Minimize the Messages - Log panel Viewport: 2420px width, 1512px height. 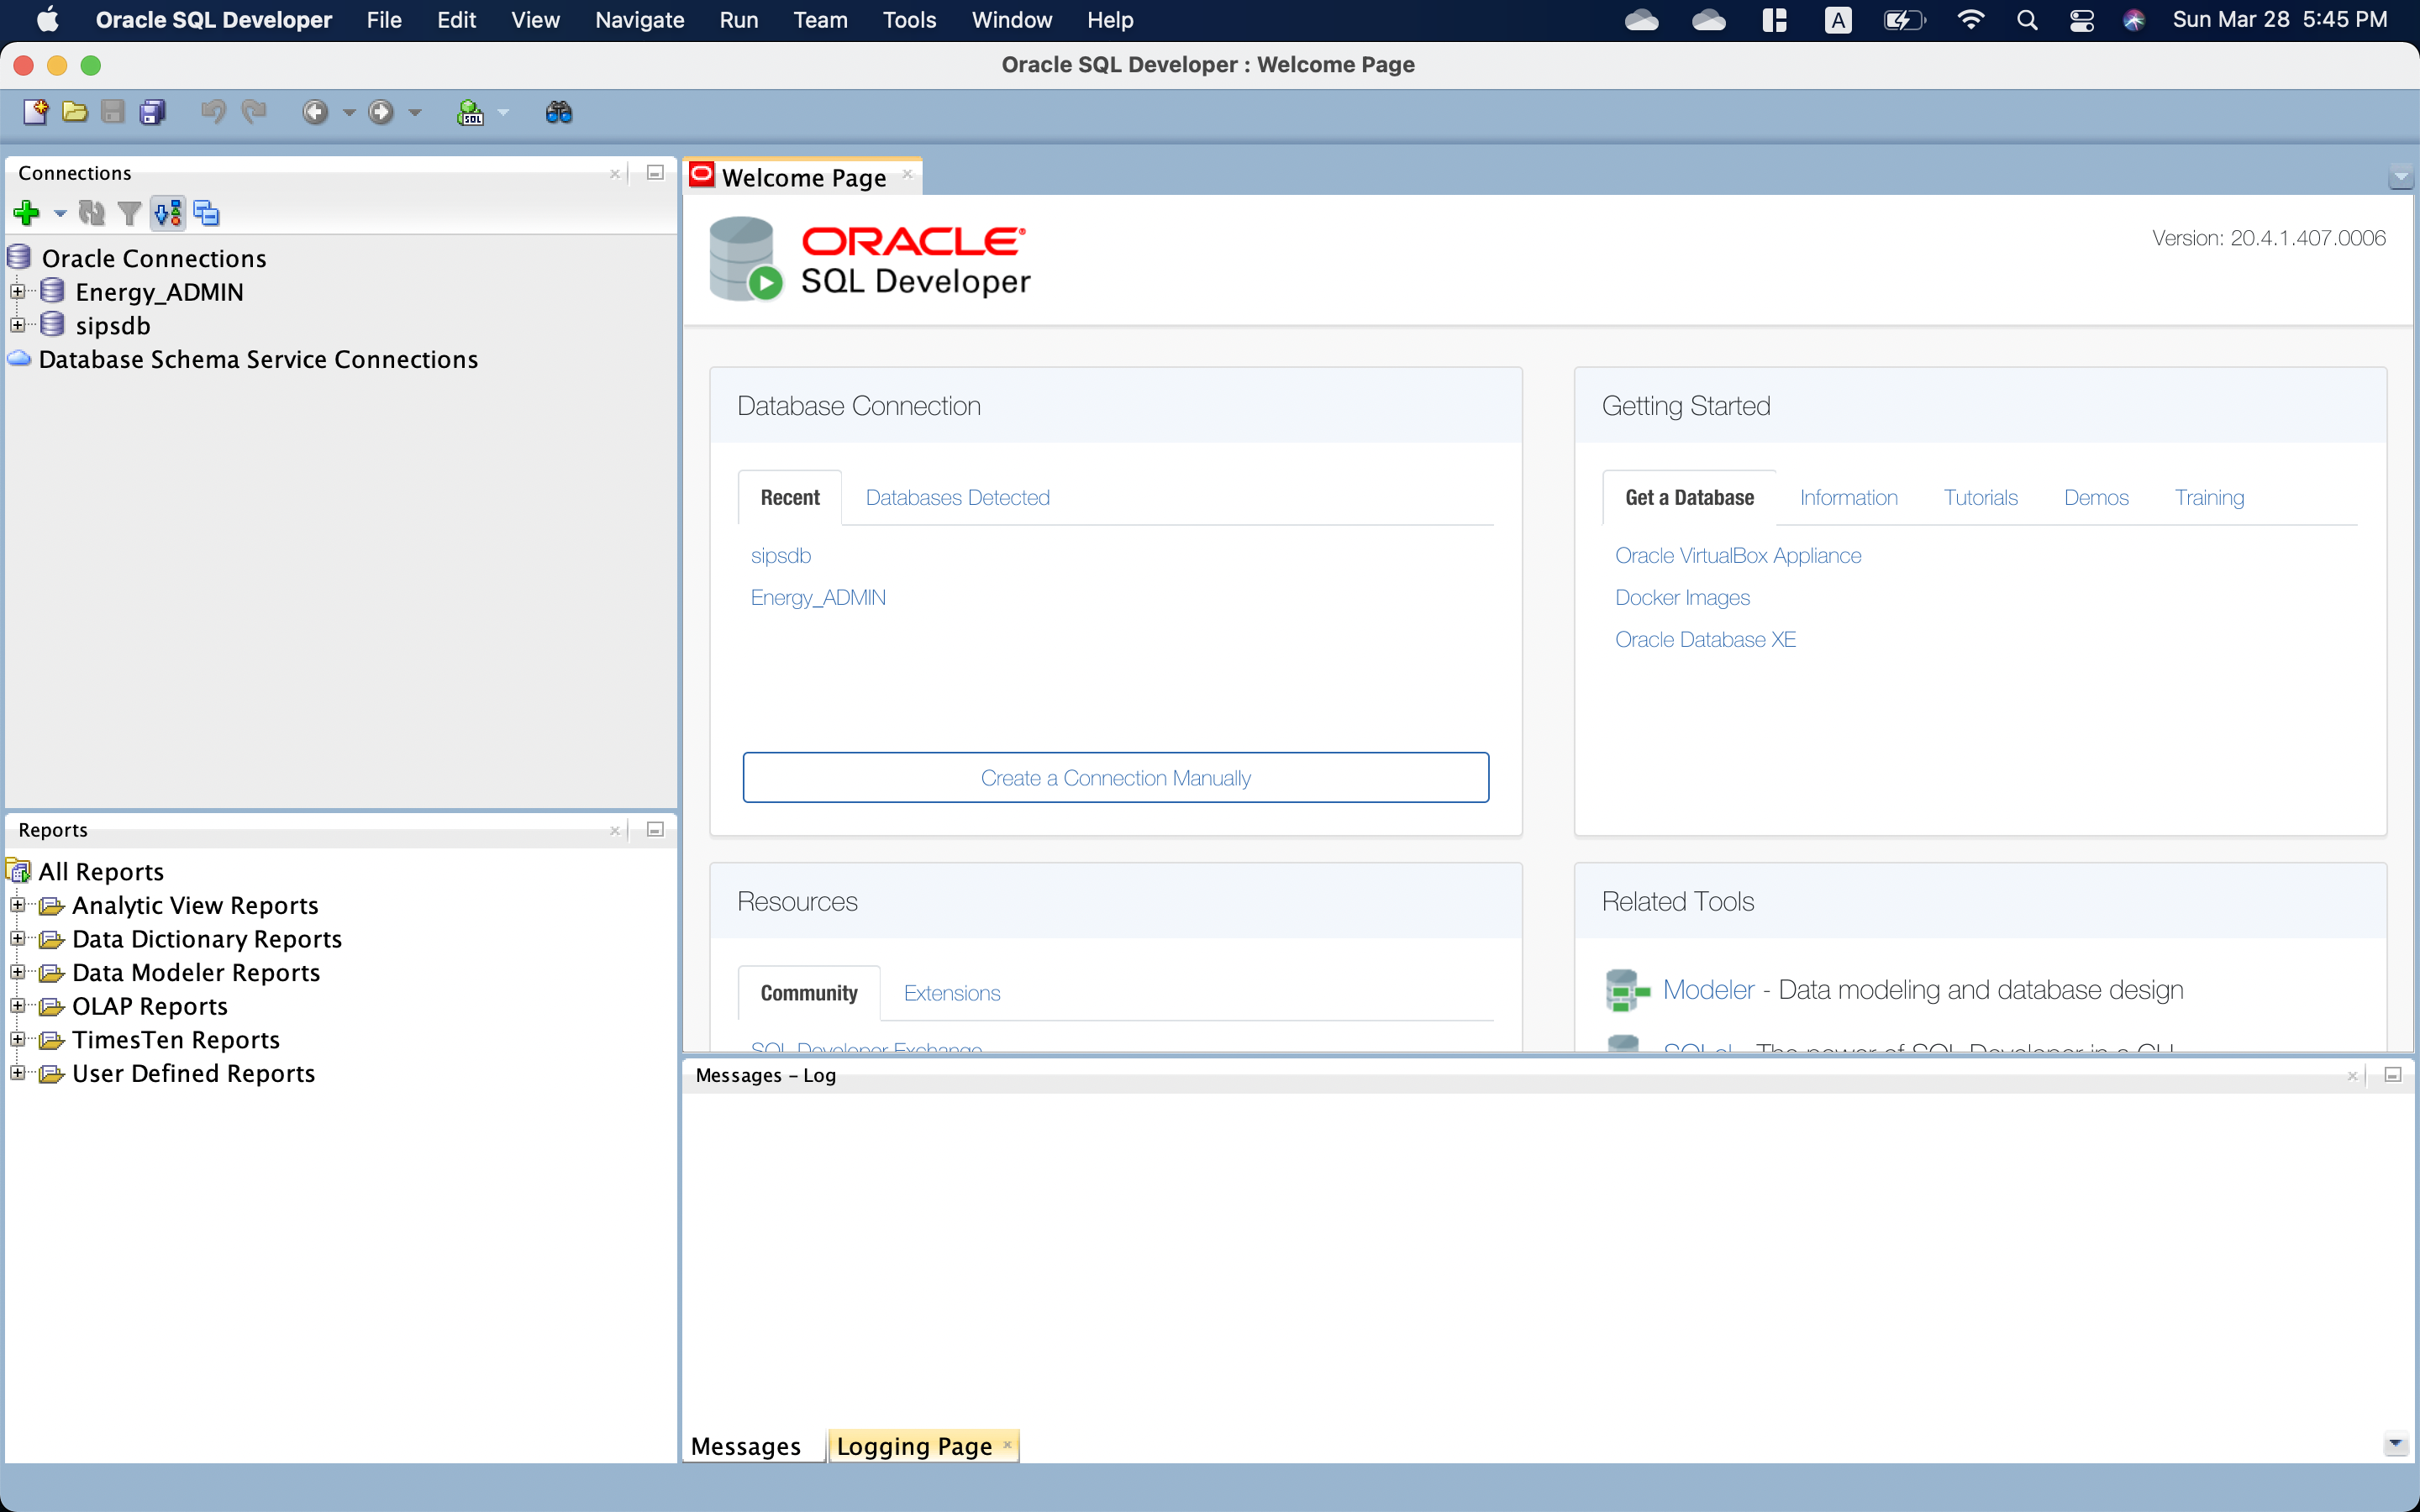point(2393,1075)
